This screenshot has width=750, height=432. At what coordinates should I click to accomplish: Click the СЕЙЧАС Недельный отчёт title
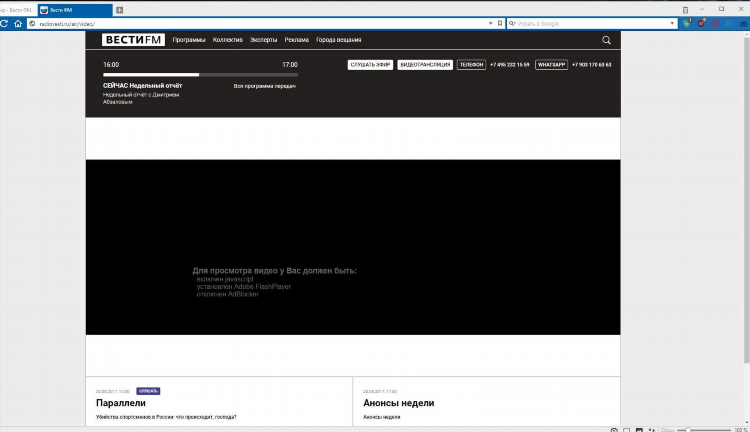coord(143,86)
